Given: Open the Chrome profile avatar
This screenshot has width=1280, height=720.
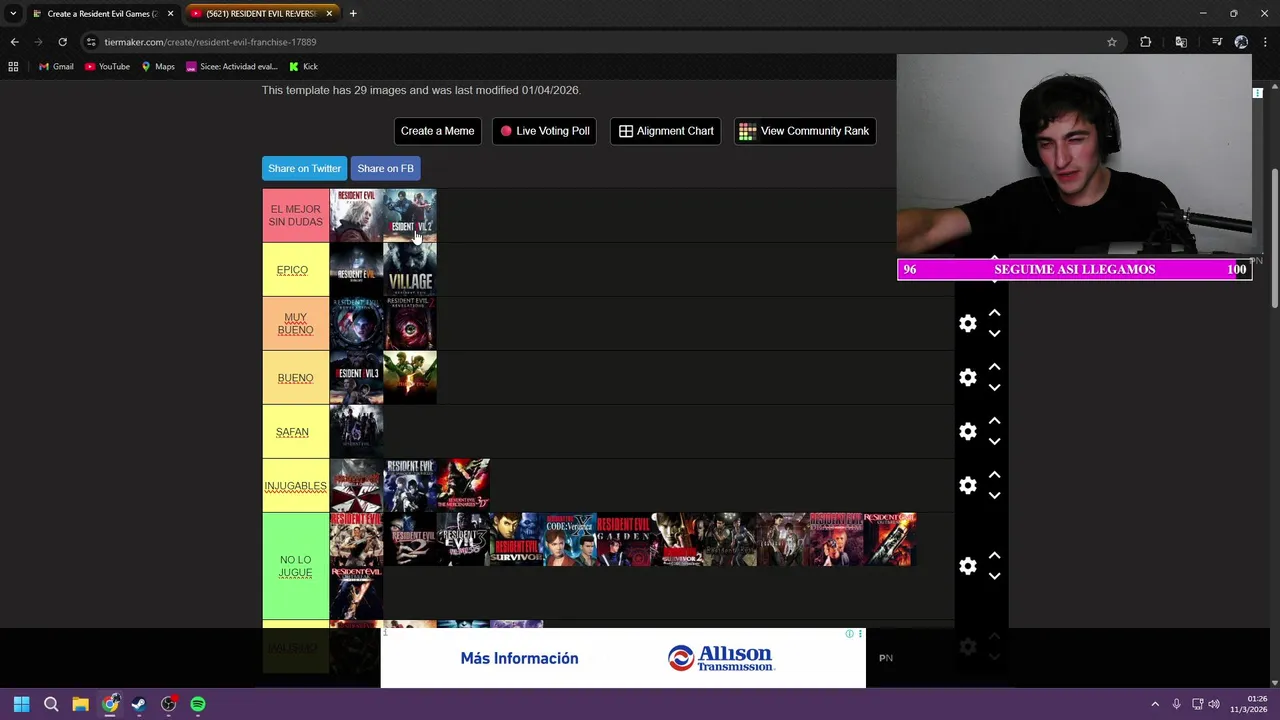Looking at the screenshot, I should (x=1241, y=42).
